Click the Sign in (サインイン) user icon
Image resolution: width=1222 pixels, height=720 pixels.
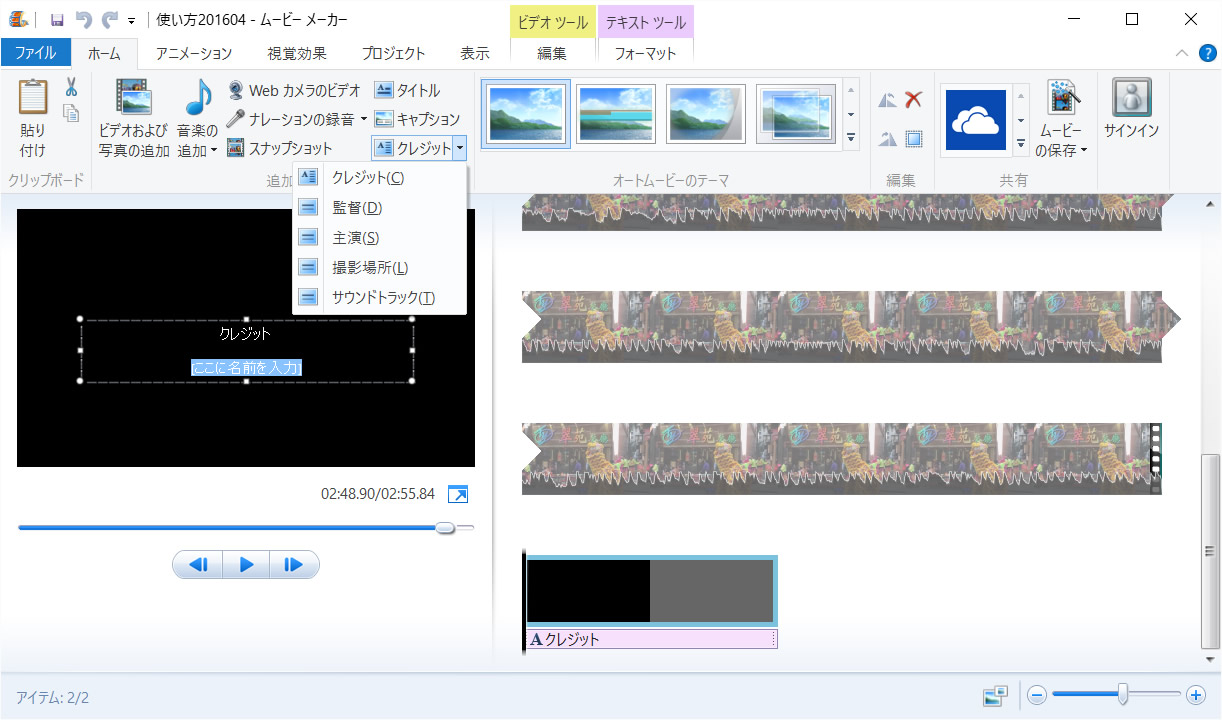tap(1131, 100)
